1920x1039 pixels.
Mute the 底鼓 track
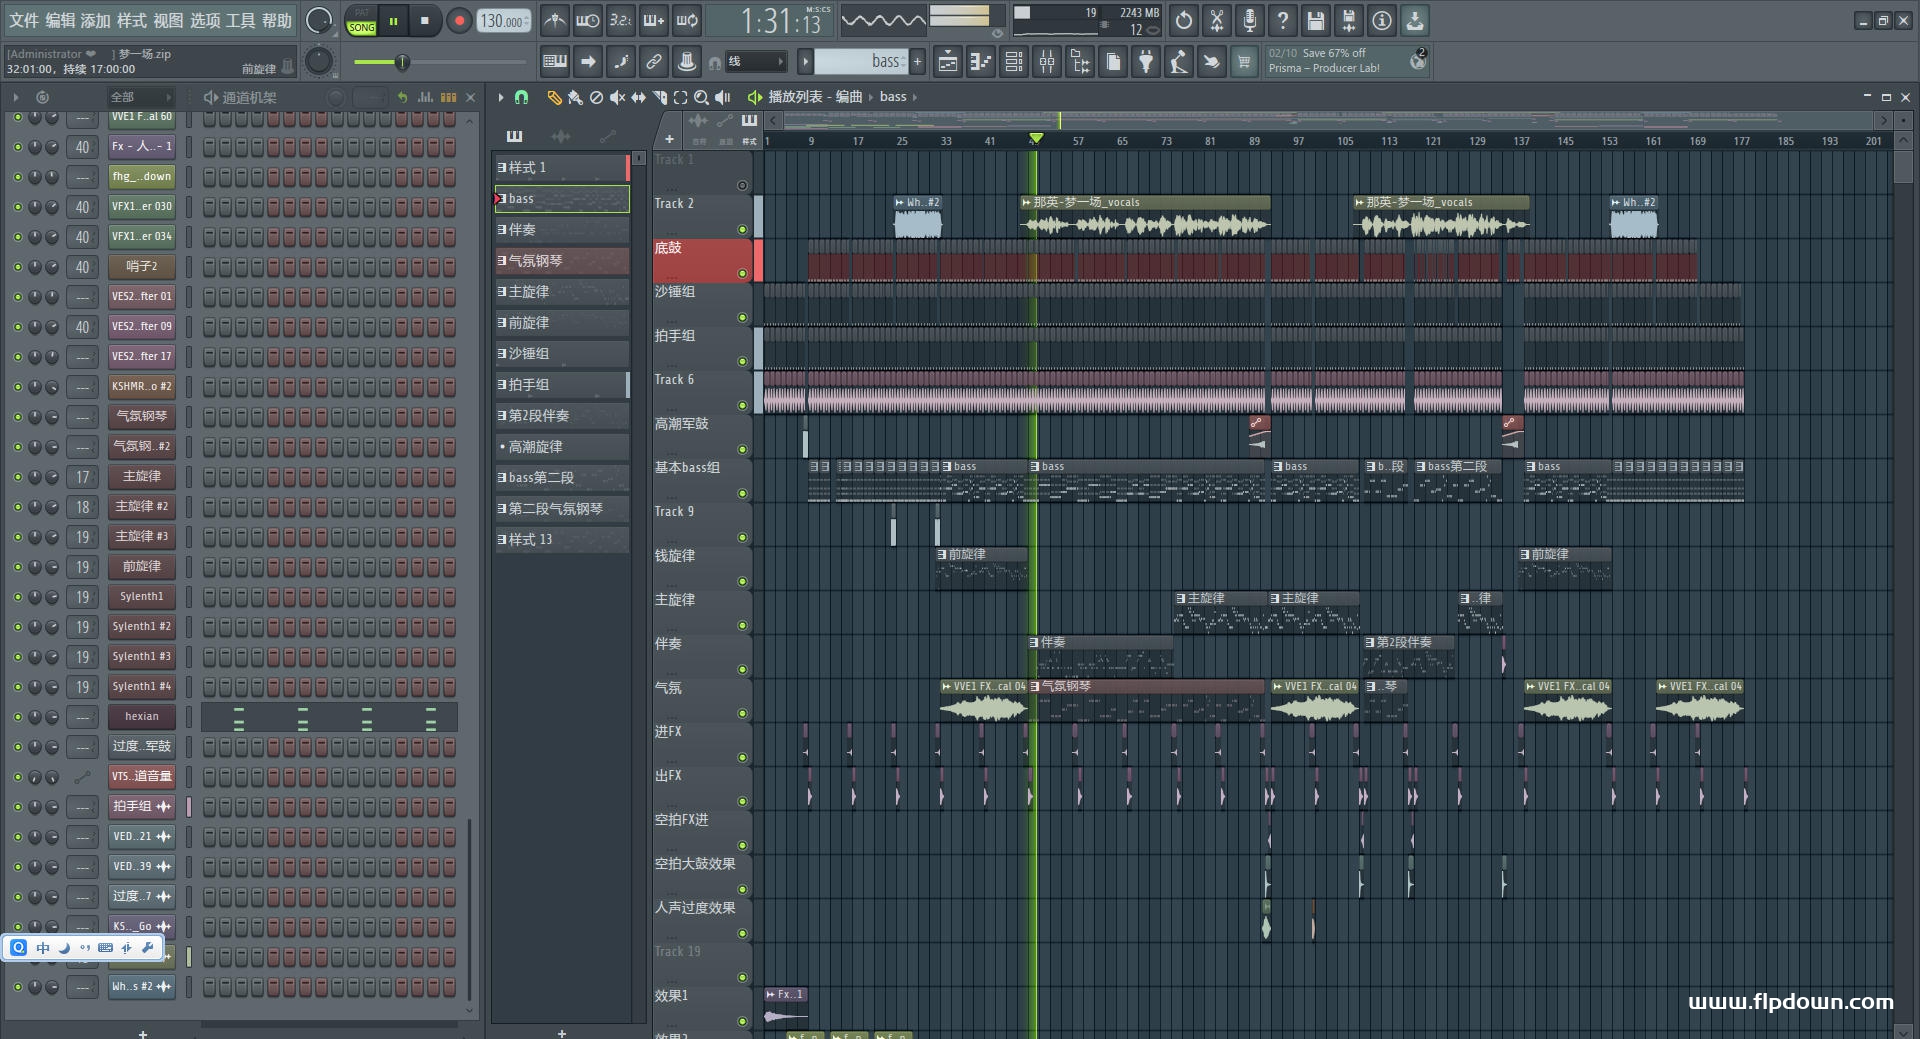tap(742, 273)
